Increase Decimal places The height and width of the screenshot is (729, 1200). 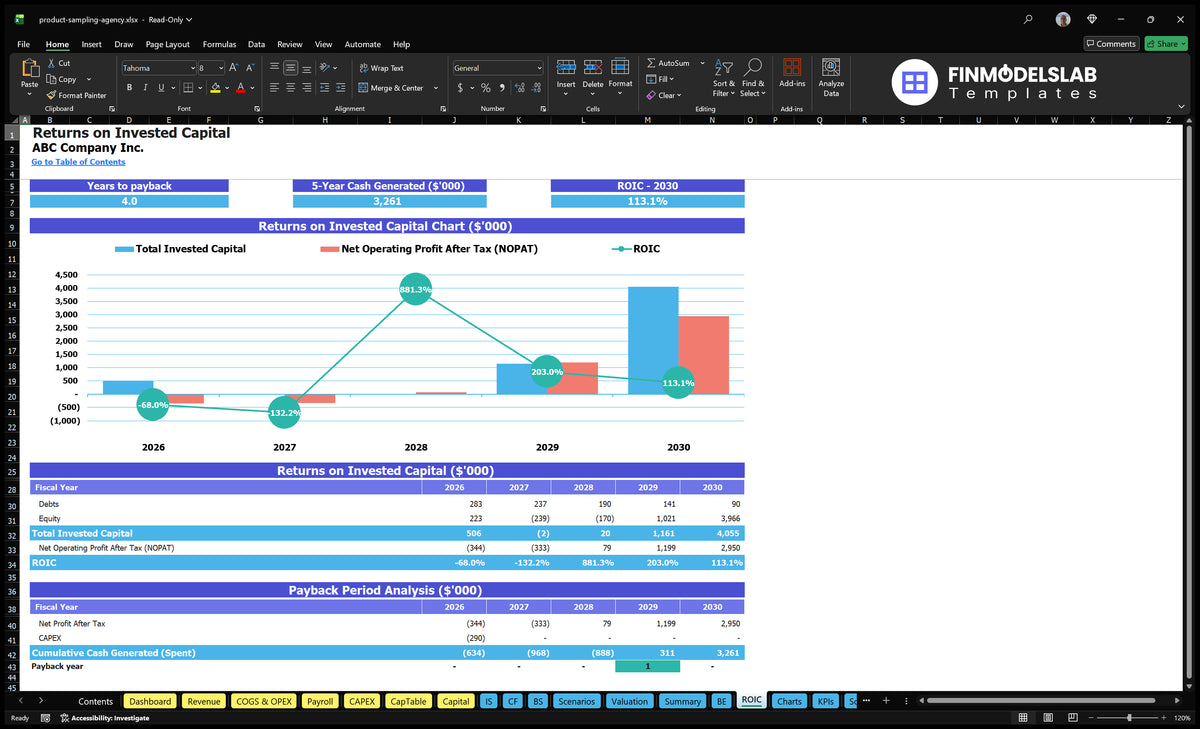point(520,88)
